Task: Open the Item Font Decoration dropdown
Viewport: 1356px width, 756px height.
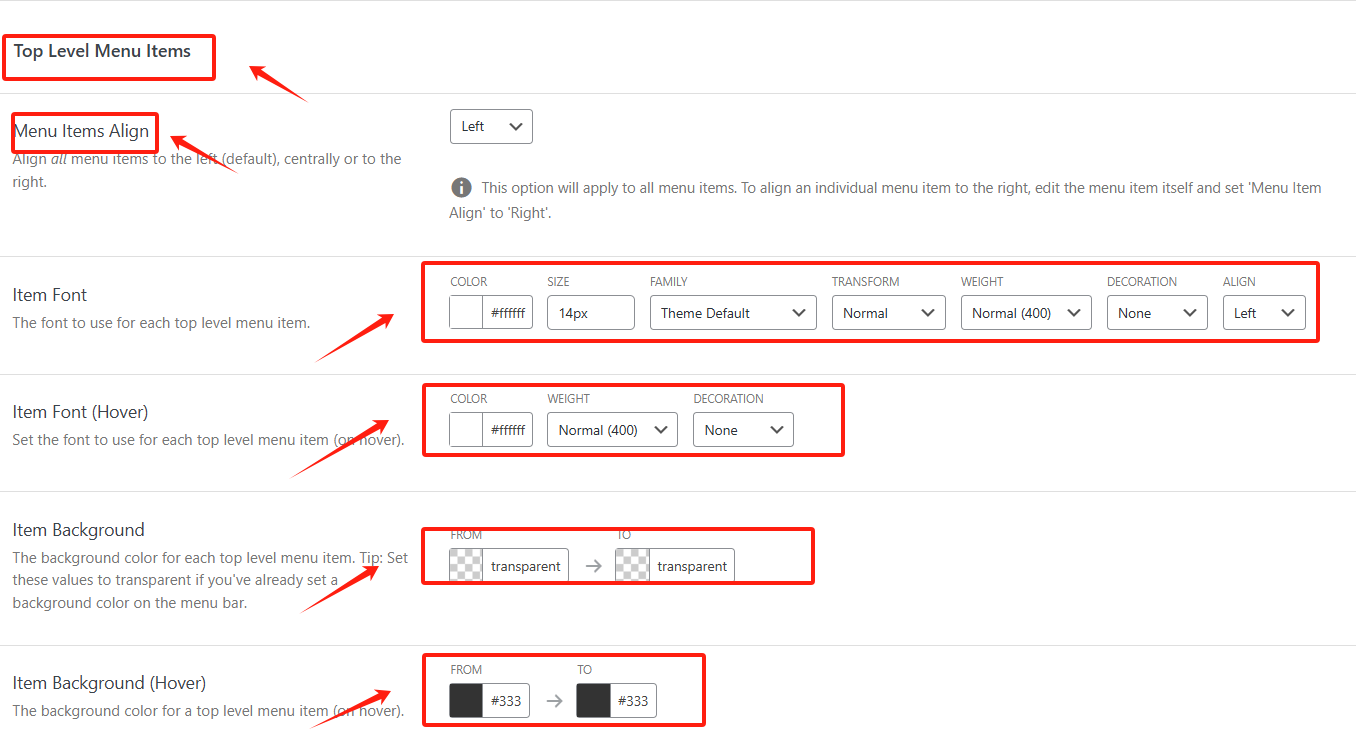Action: 1157,313
